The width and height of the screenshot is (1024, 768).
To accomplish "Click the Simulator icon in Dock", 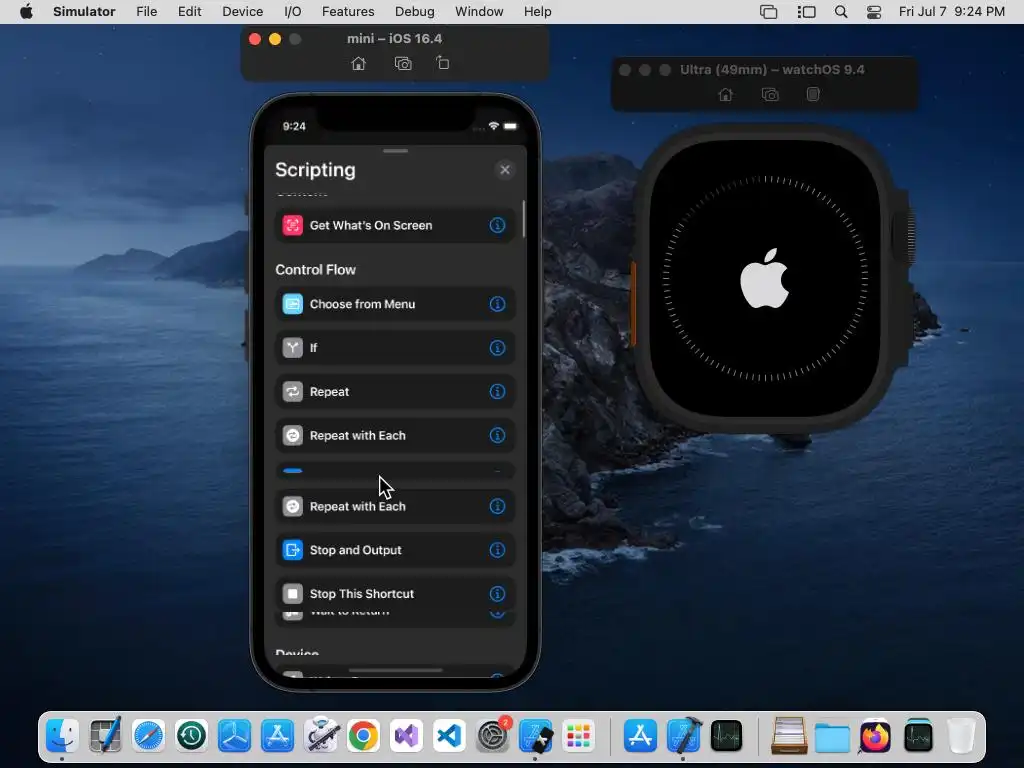I will click(x=536, y=736).
